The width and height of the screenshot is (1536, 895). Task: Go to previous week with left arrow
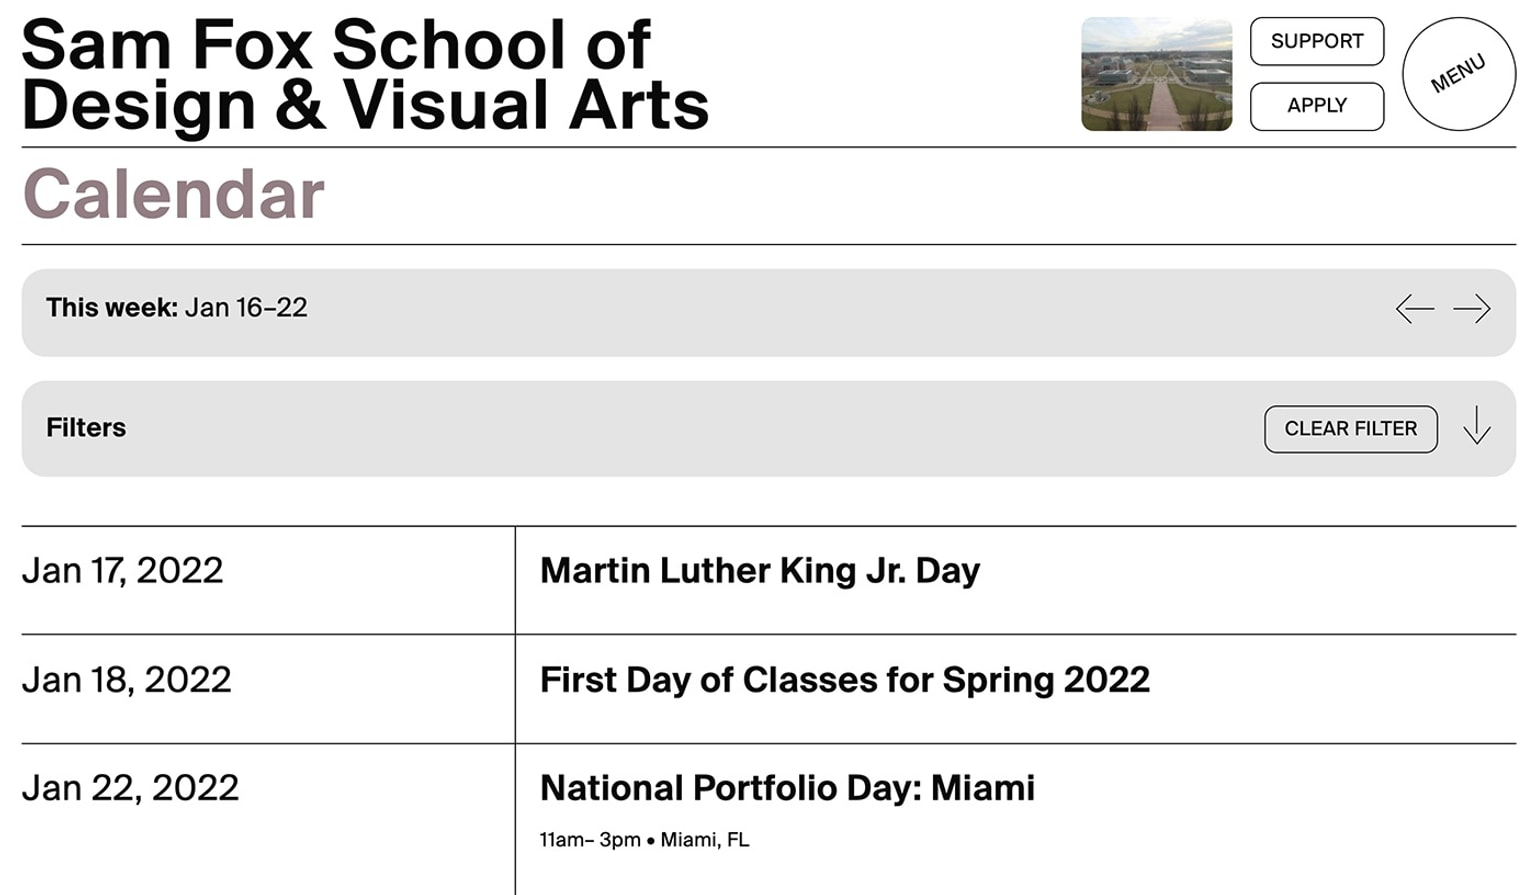(x=1414, y=308)
